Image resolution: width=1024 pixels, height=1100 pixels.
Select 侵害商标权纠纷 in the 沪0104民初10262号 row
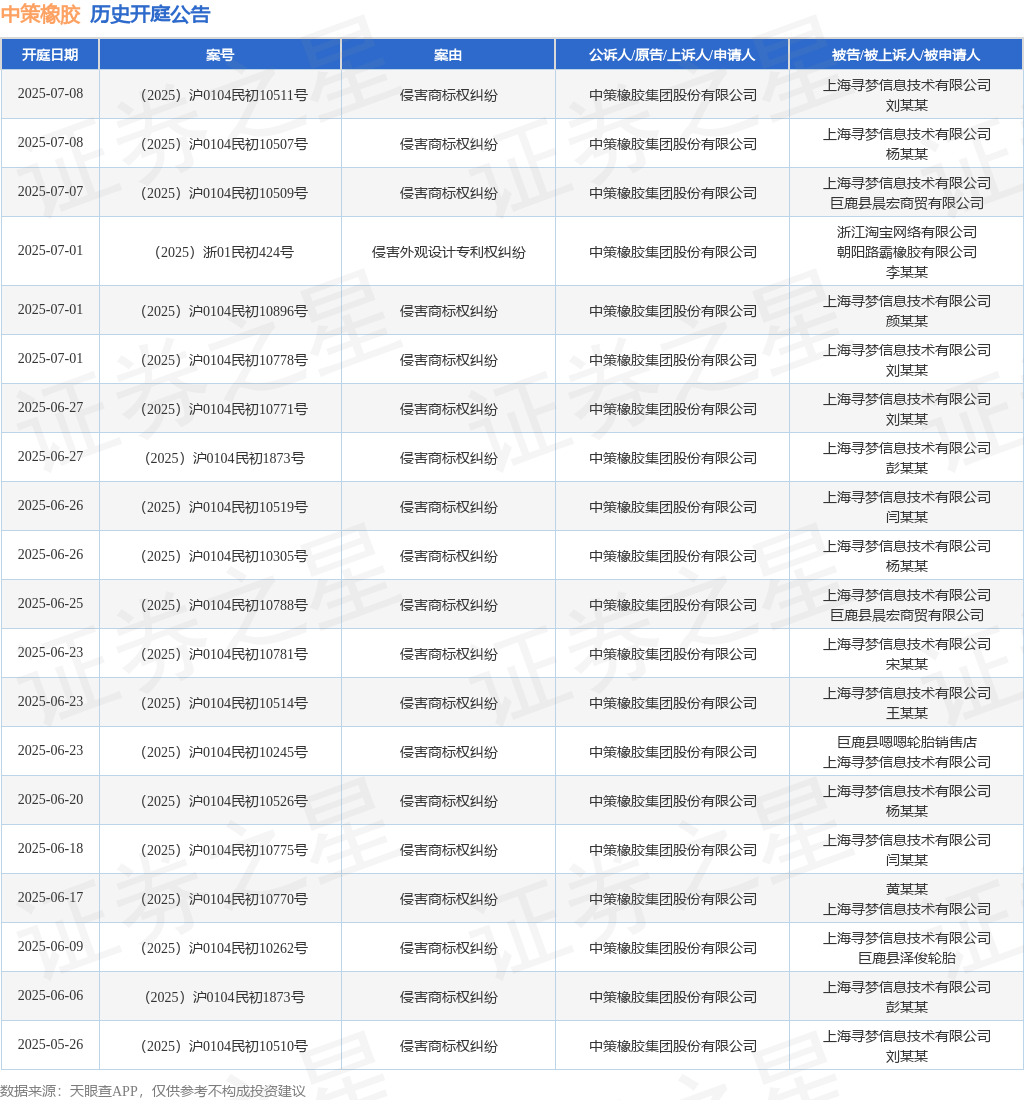(448, 948)
